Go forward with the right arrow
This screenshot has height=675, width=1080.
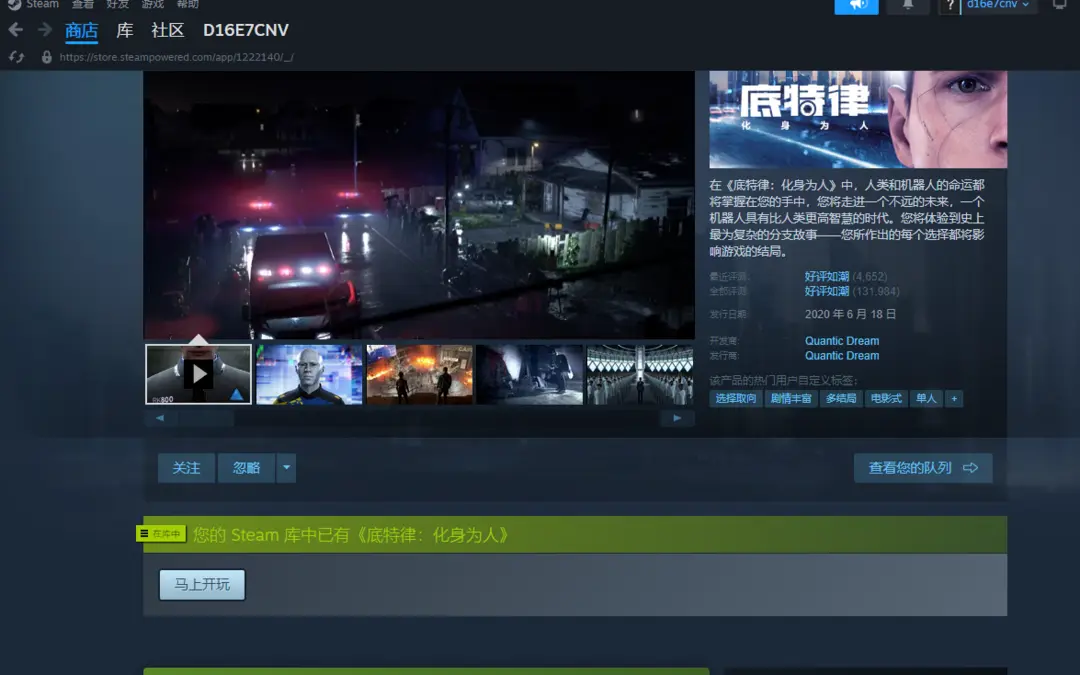coord(45,30)
